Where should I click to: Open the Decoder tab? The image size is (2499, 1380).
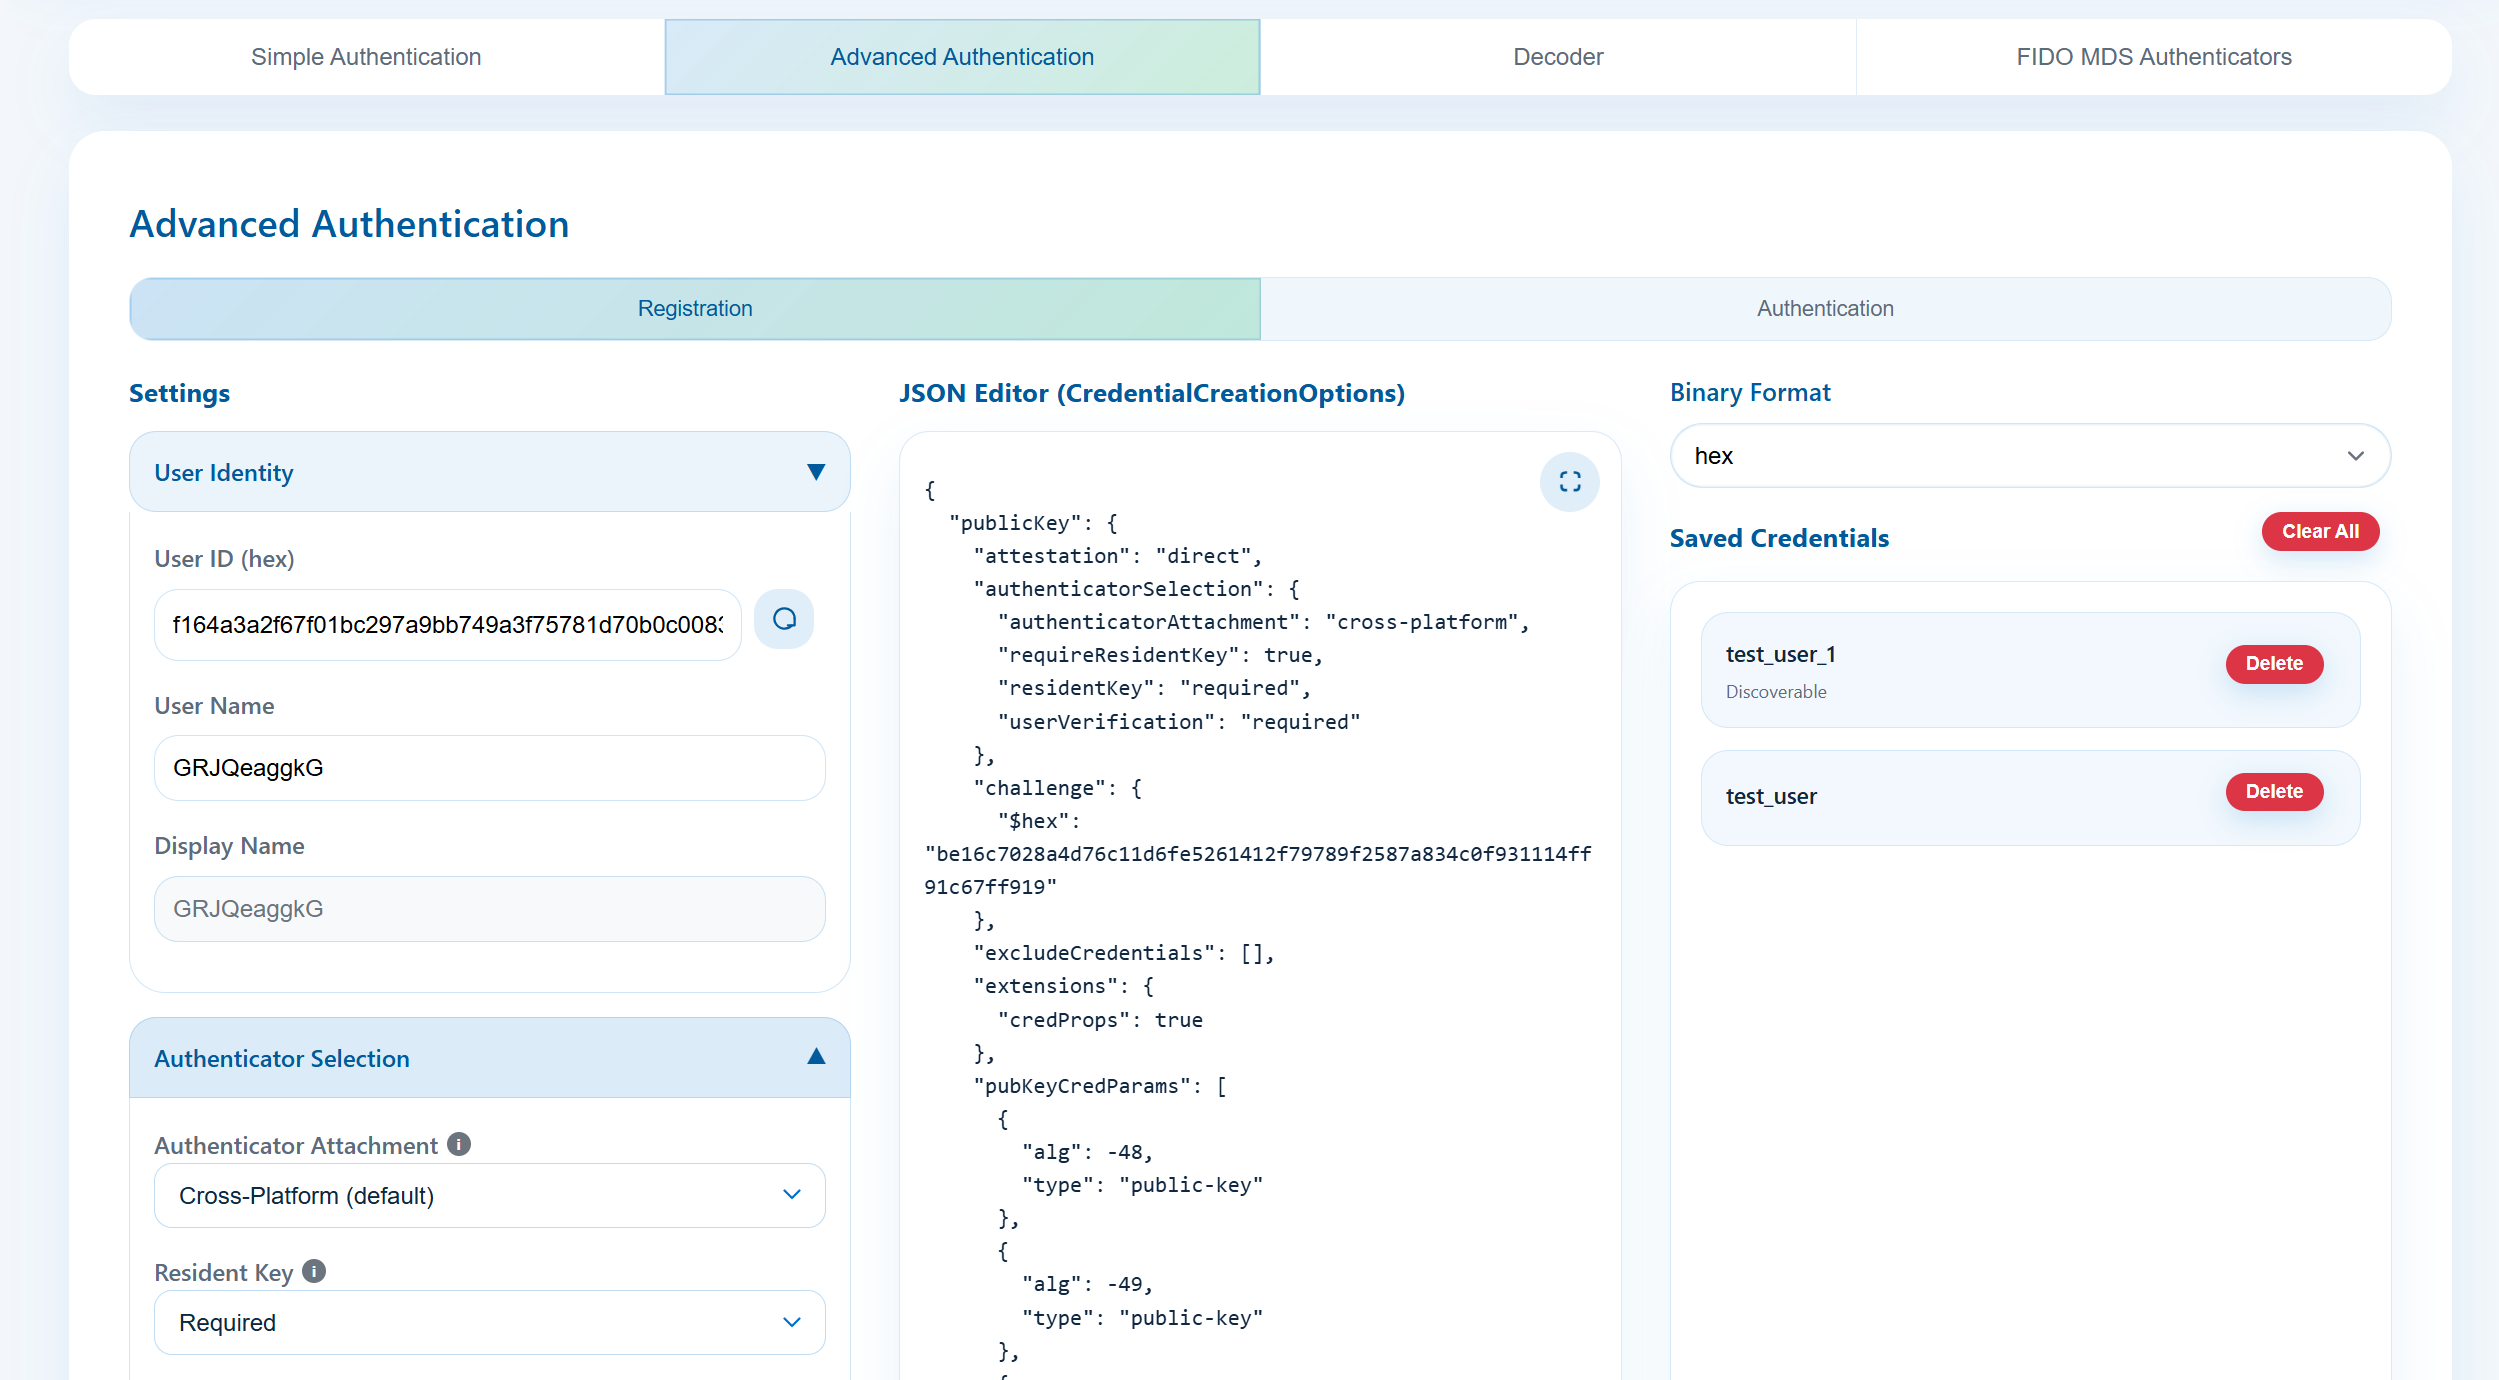pyautogui.click(x=1557, y=57)
